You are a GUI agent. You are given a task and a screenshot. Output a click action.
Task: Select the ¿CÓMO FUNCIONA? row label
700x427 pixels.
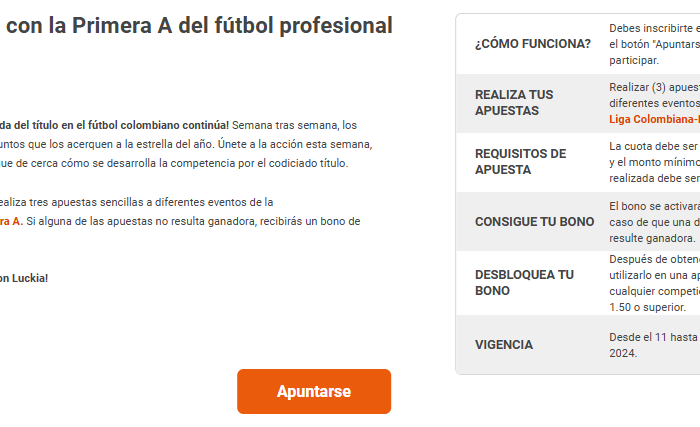(533, 44)
